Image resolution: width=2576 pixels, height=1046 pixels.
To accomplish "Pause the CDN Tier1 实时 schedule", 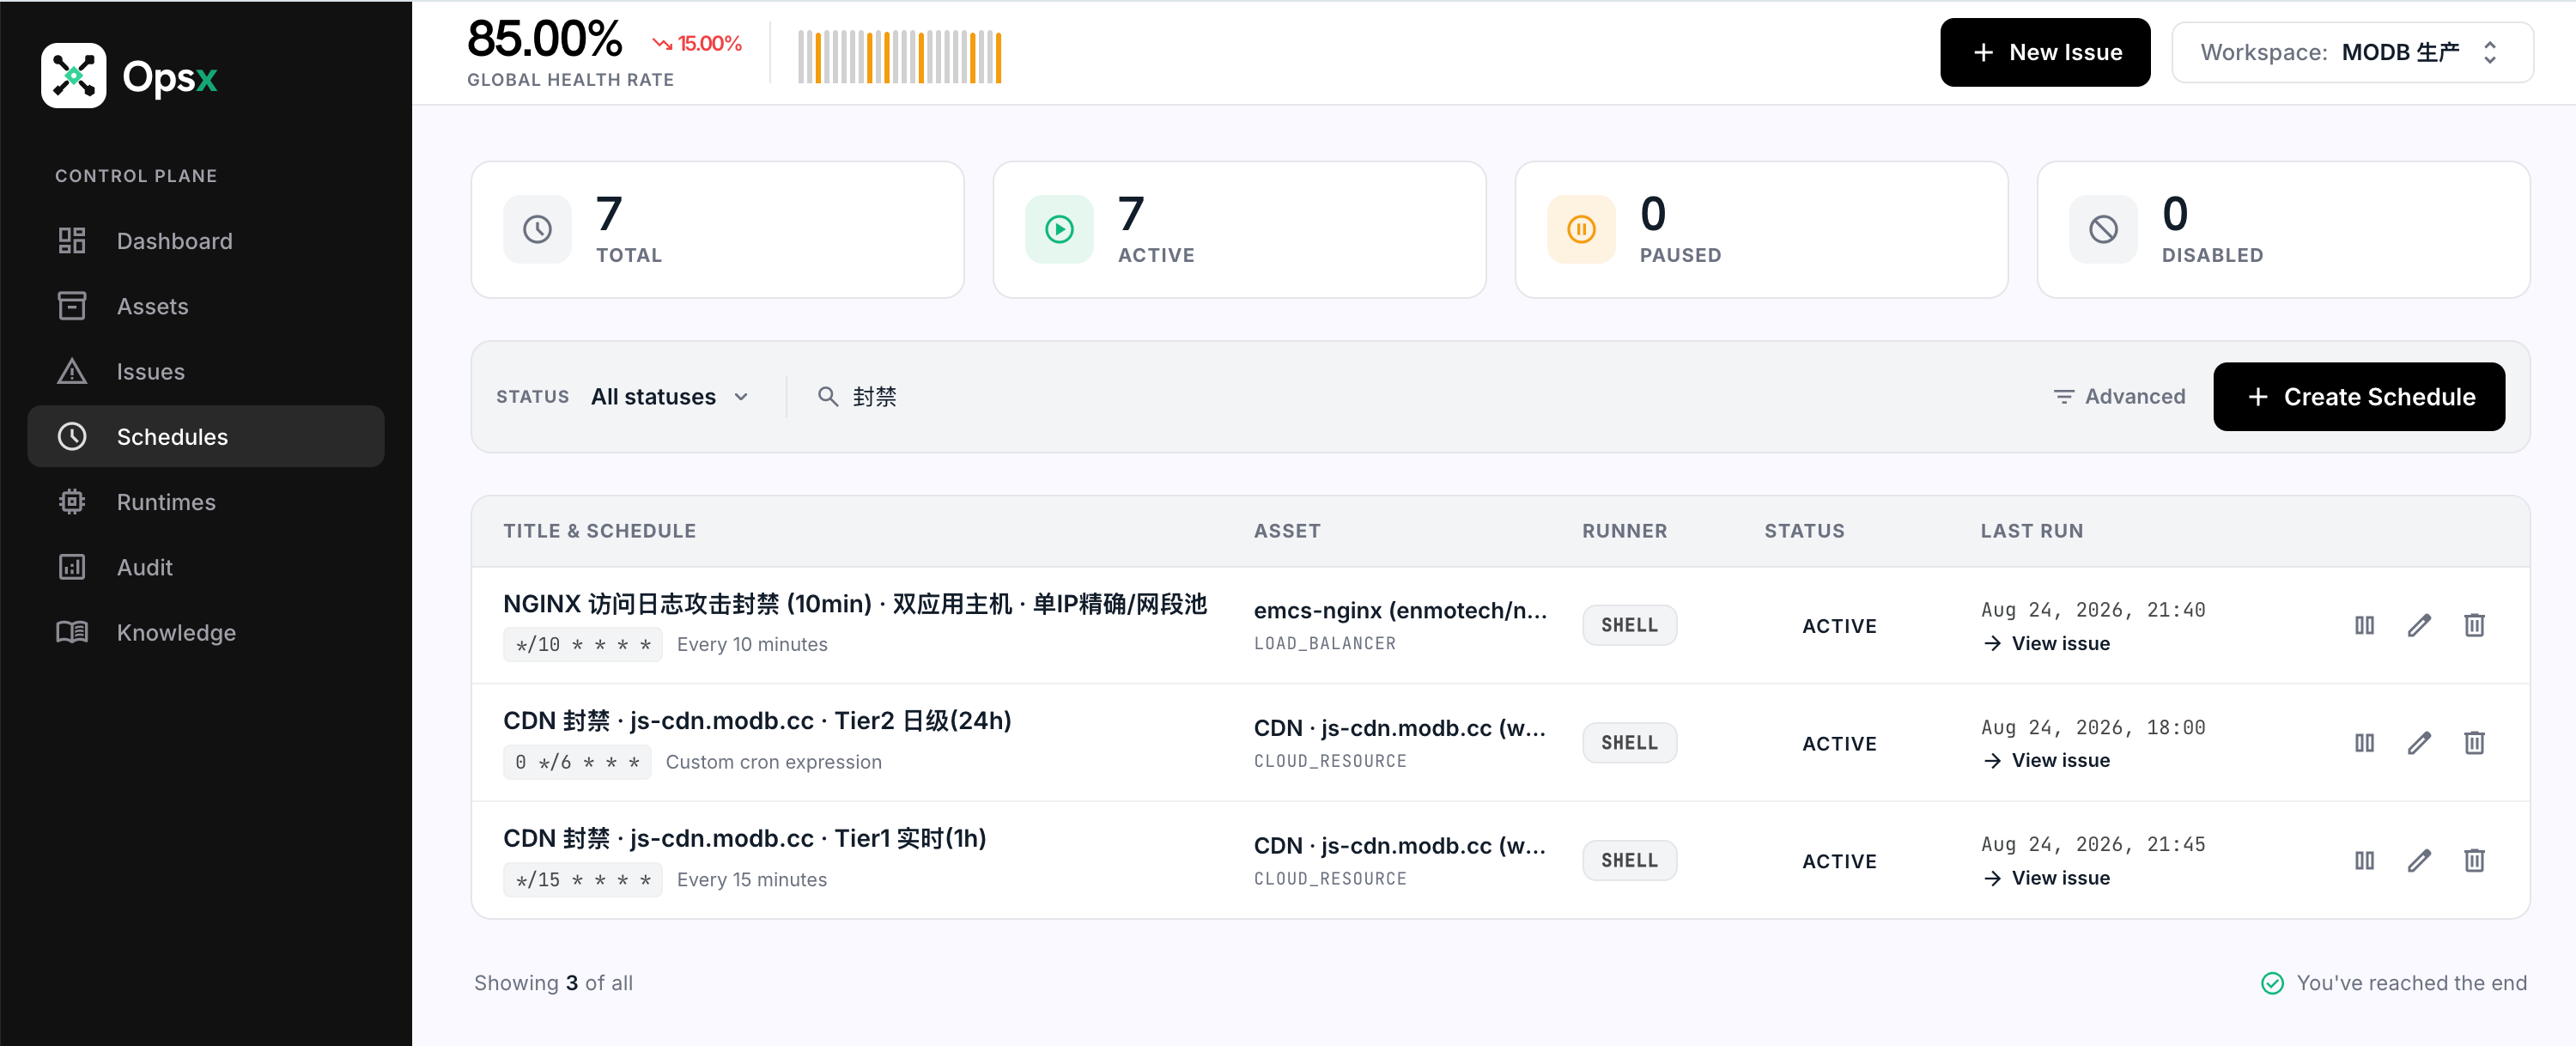I will 2364,860.
